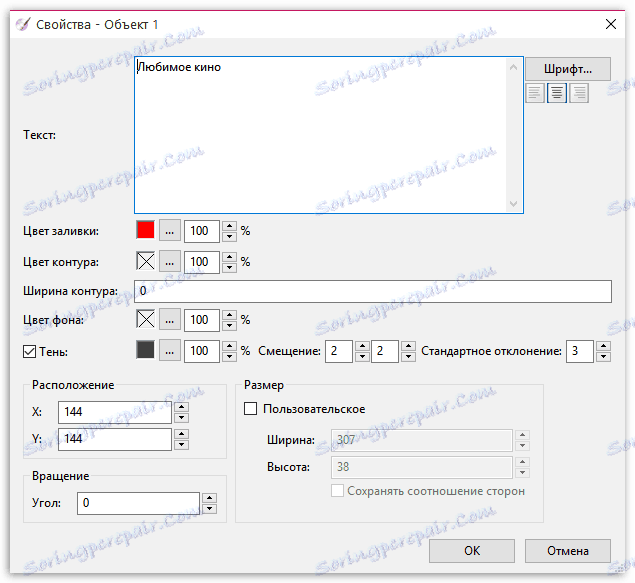Increase the X position value
This screenshot has height=583, width=635.
[181, 407]
